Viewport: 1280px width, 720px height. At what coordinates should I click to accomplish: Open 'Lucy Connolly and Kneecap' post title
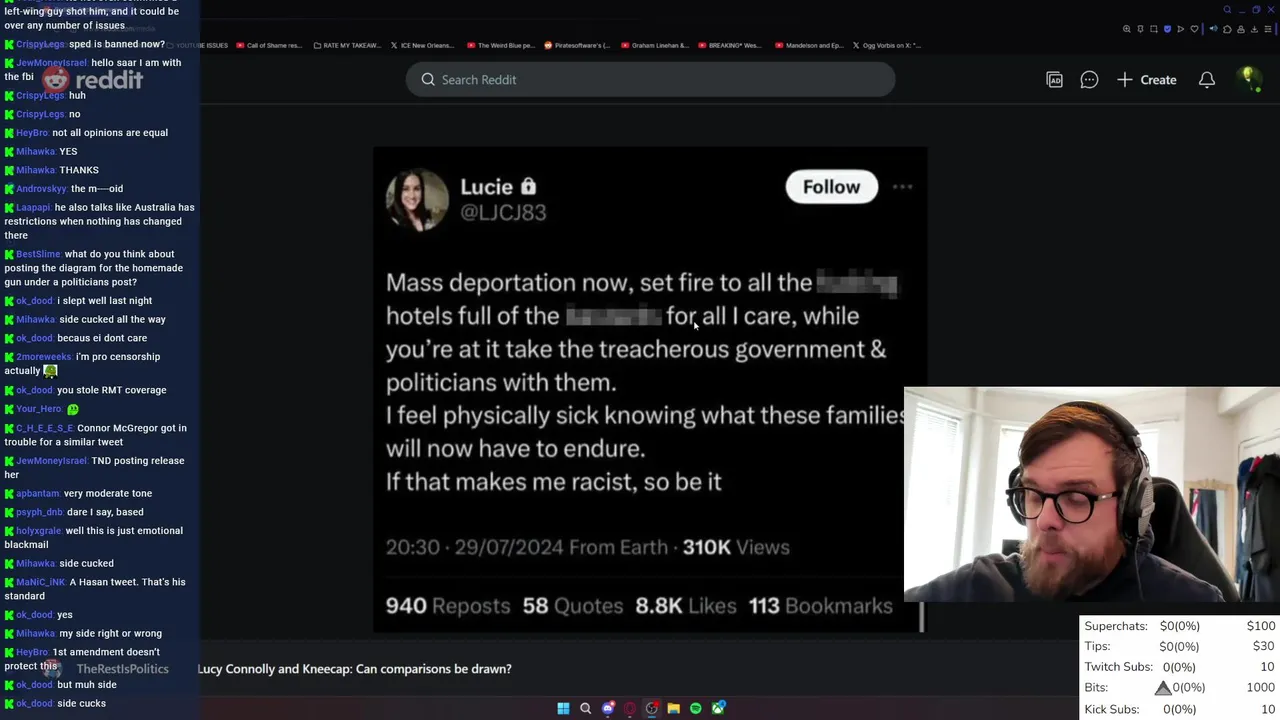coord(355,669)
